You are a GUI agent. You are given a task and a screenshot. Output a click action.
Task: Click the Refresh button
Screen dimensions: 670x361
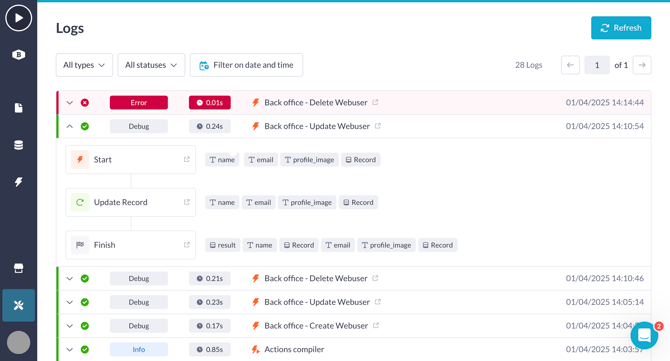pos(621,28)
